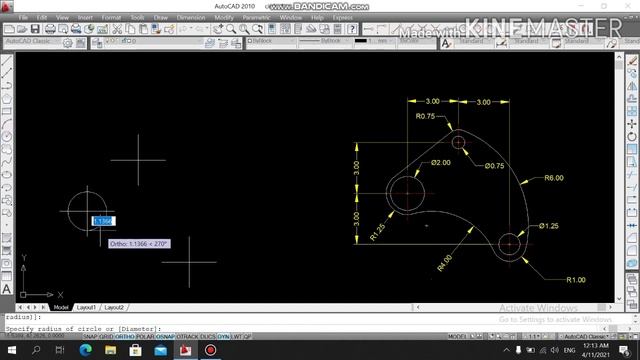Open the dimension style Standard dropdown

click(528, 42)
